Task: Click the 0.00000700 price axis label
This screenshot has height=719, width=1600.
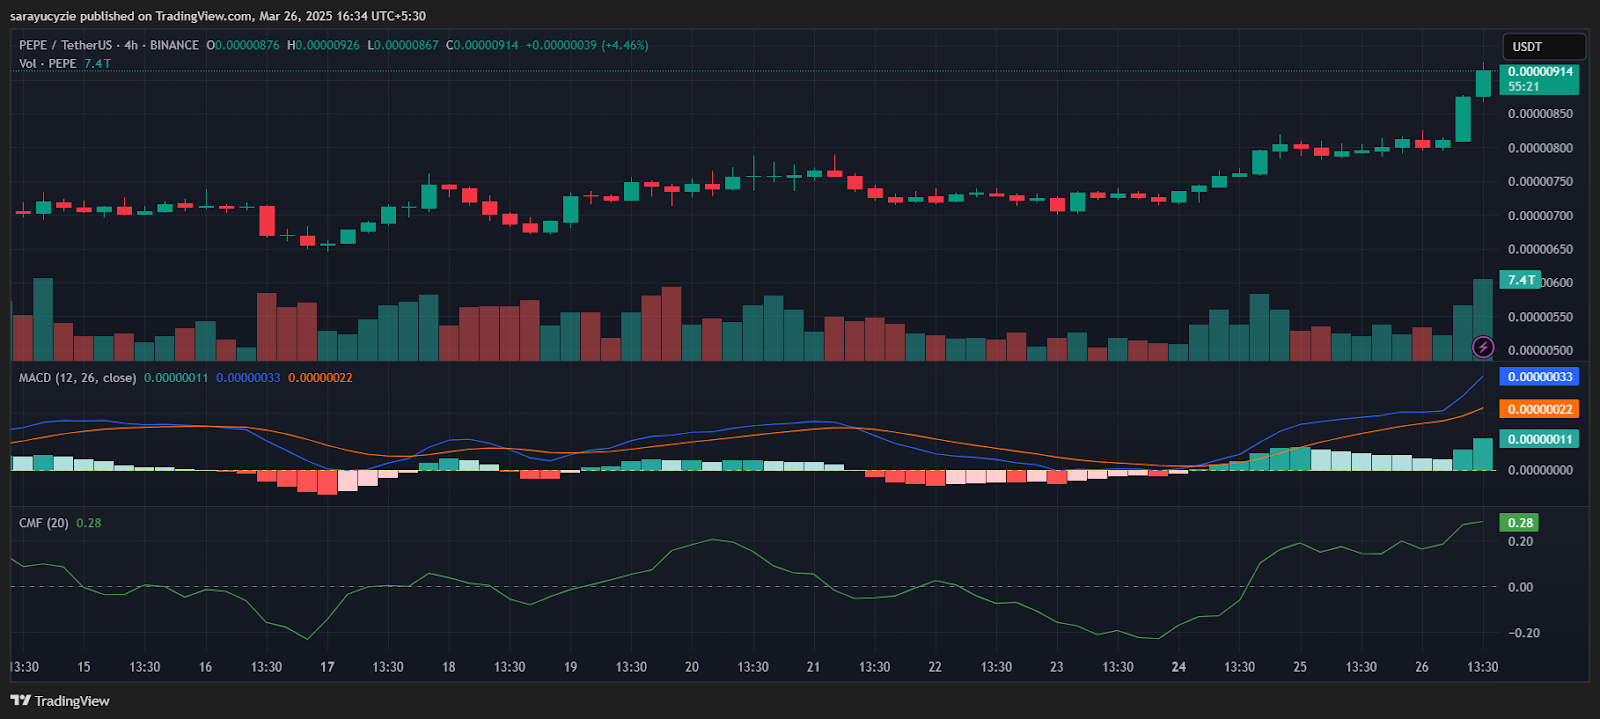Action: (1540, 216)
